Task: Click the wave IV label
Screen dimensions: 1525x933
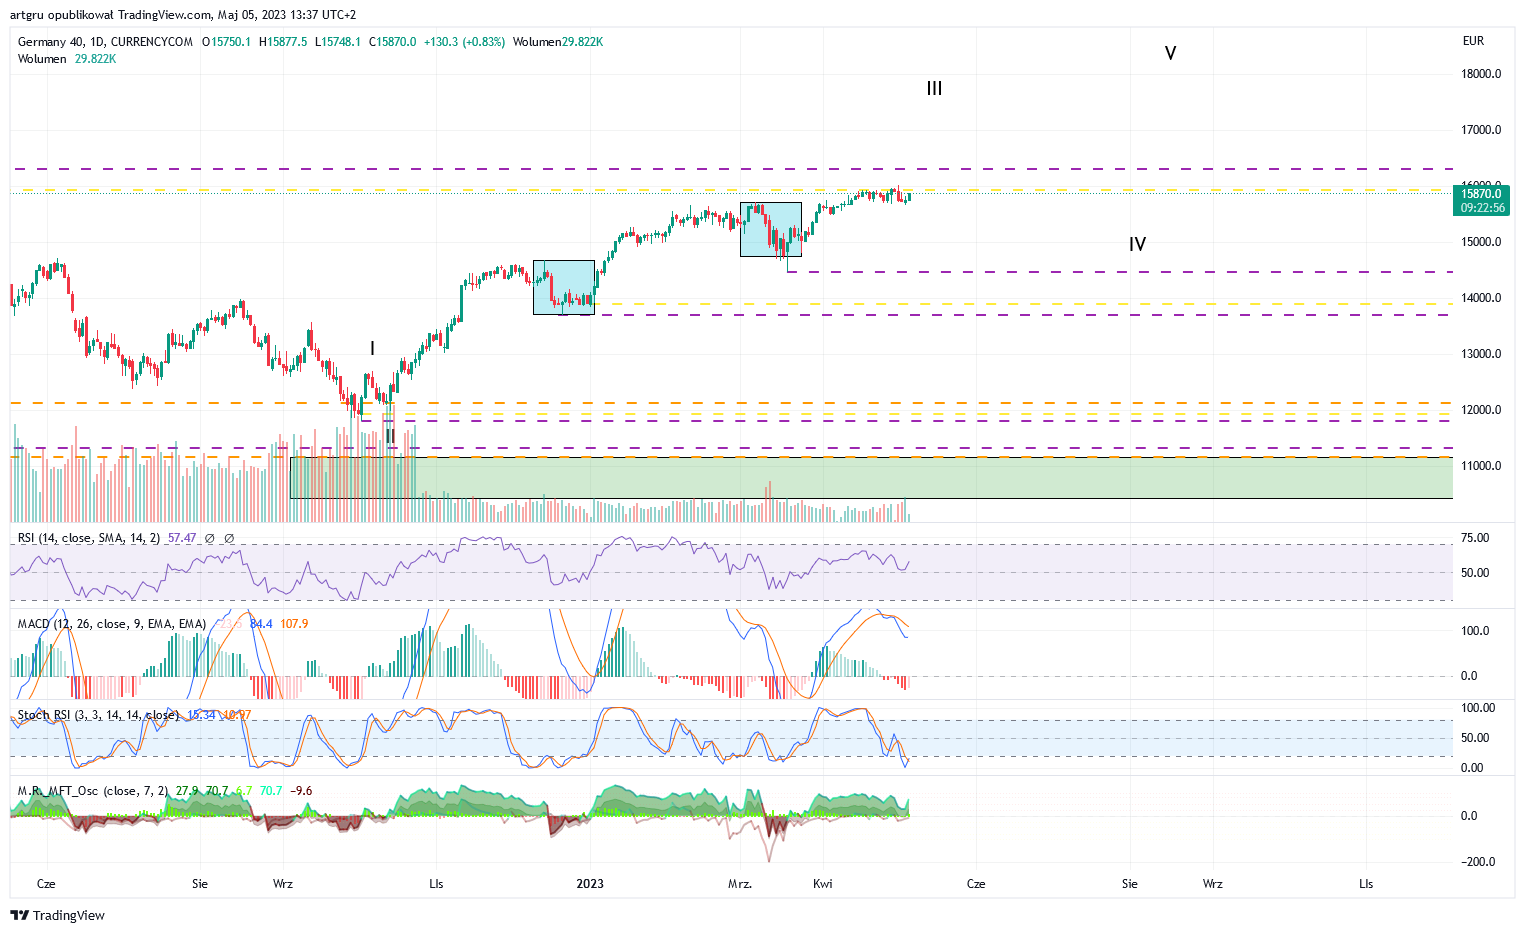Action: (1137, 244)
